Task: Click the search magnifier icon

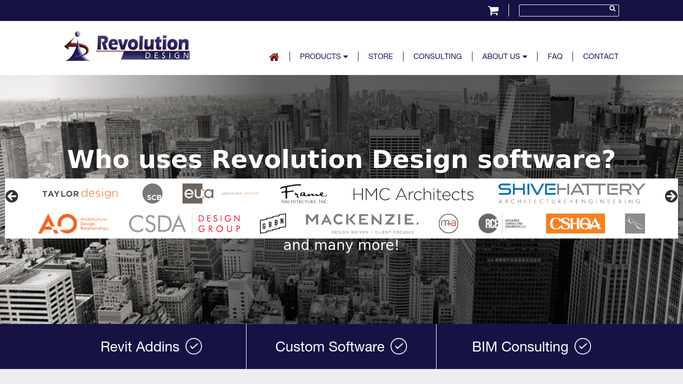Action: click(612, 9)
